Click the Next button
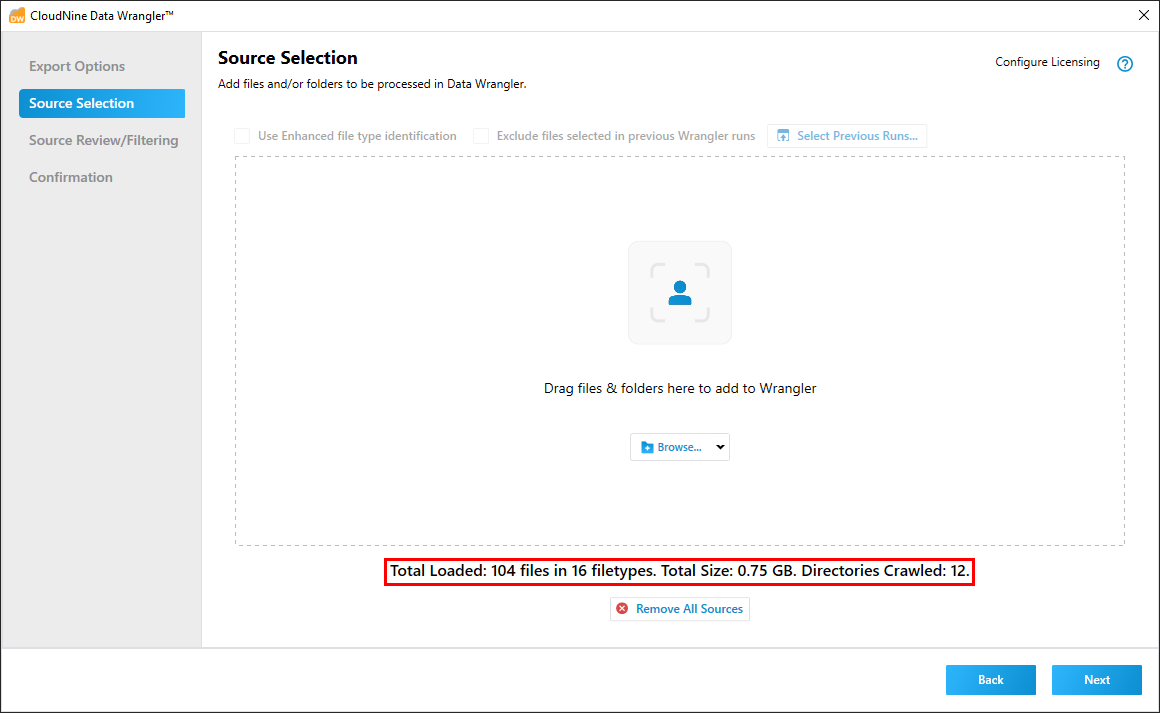 click(1096, 680)
